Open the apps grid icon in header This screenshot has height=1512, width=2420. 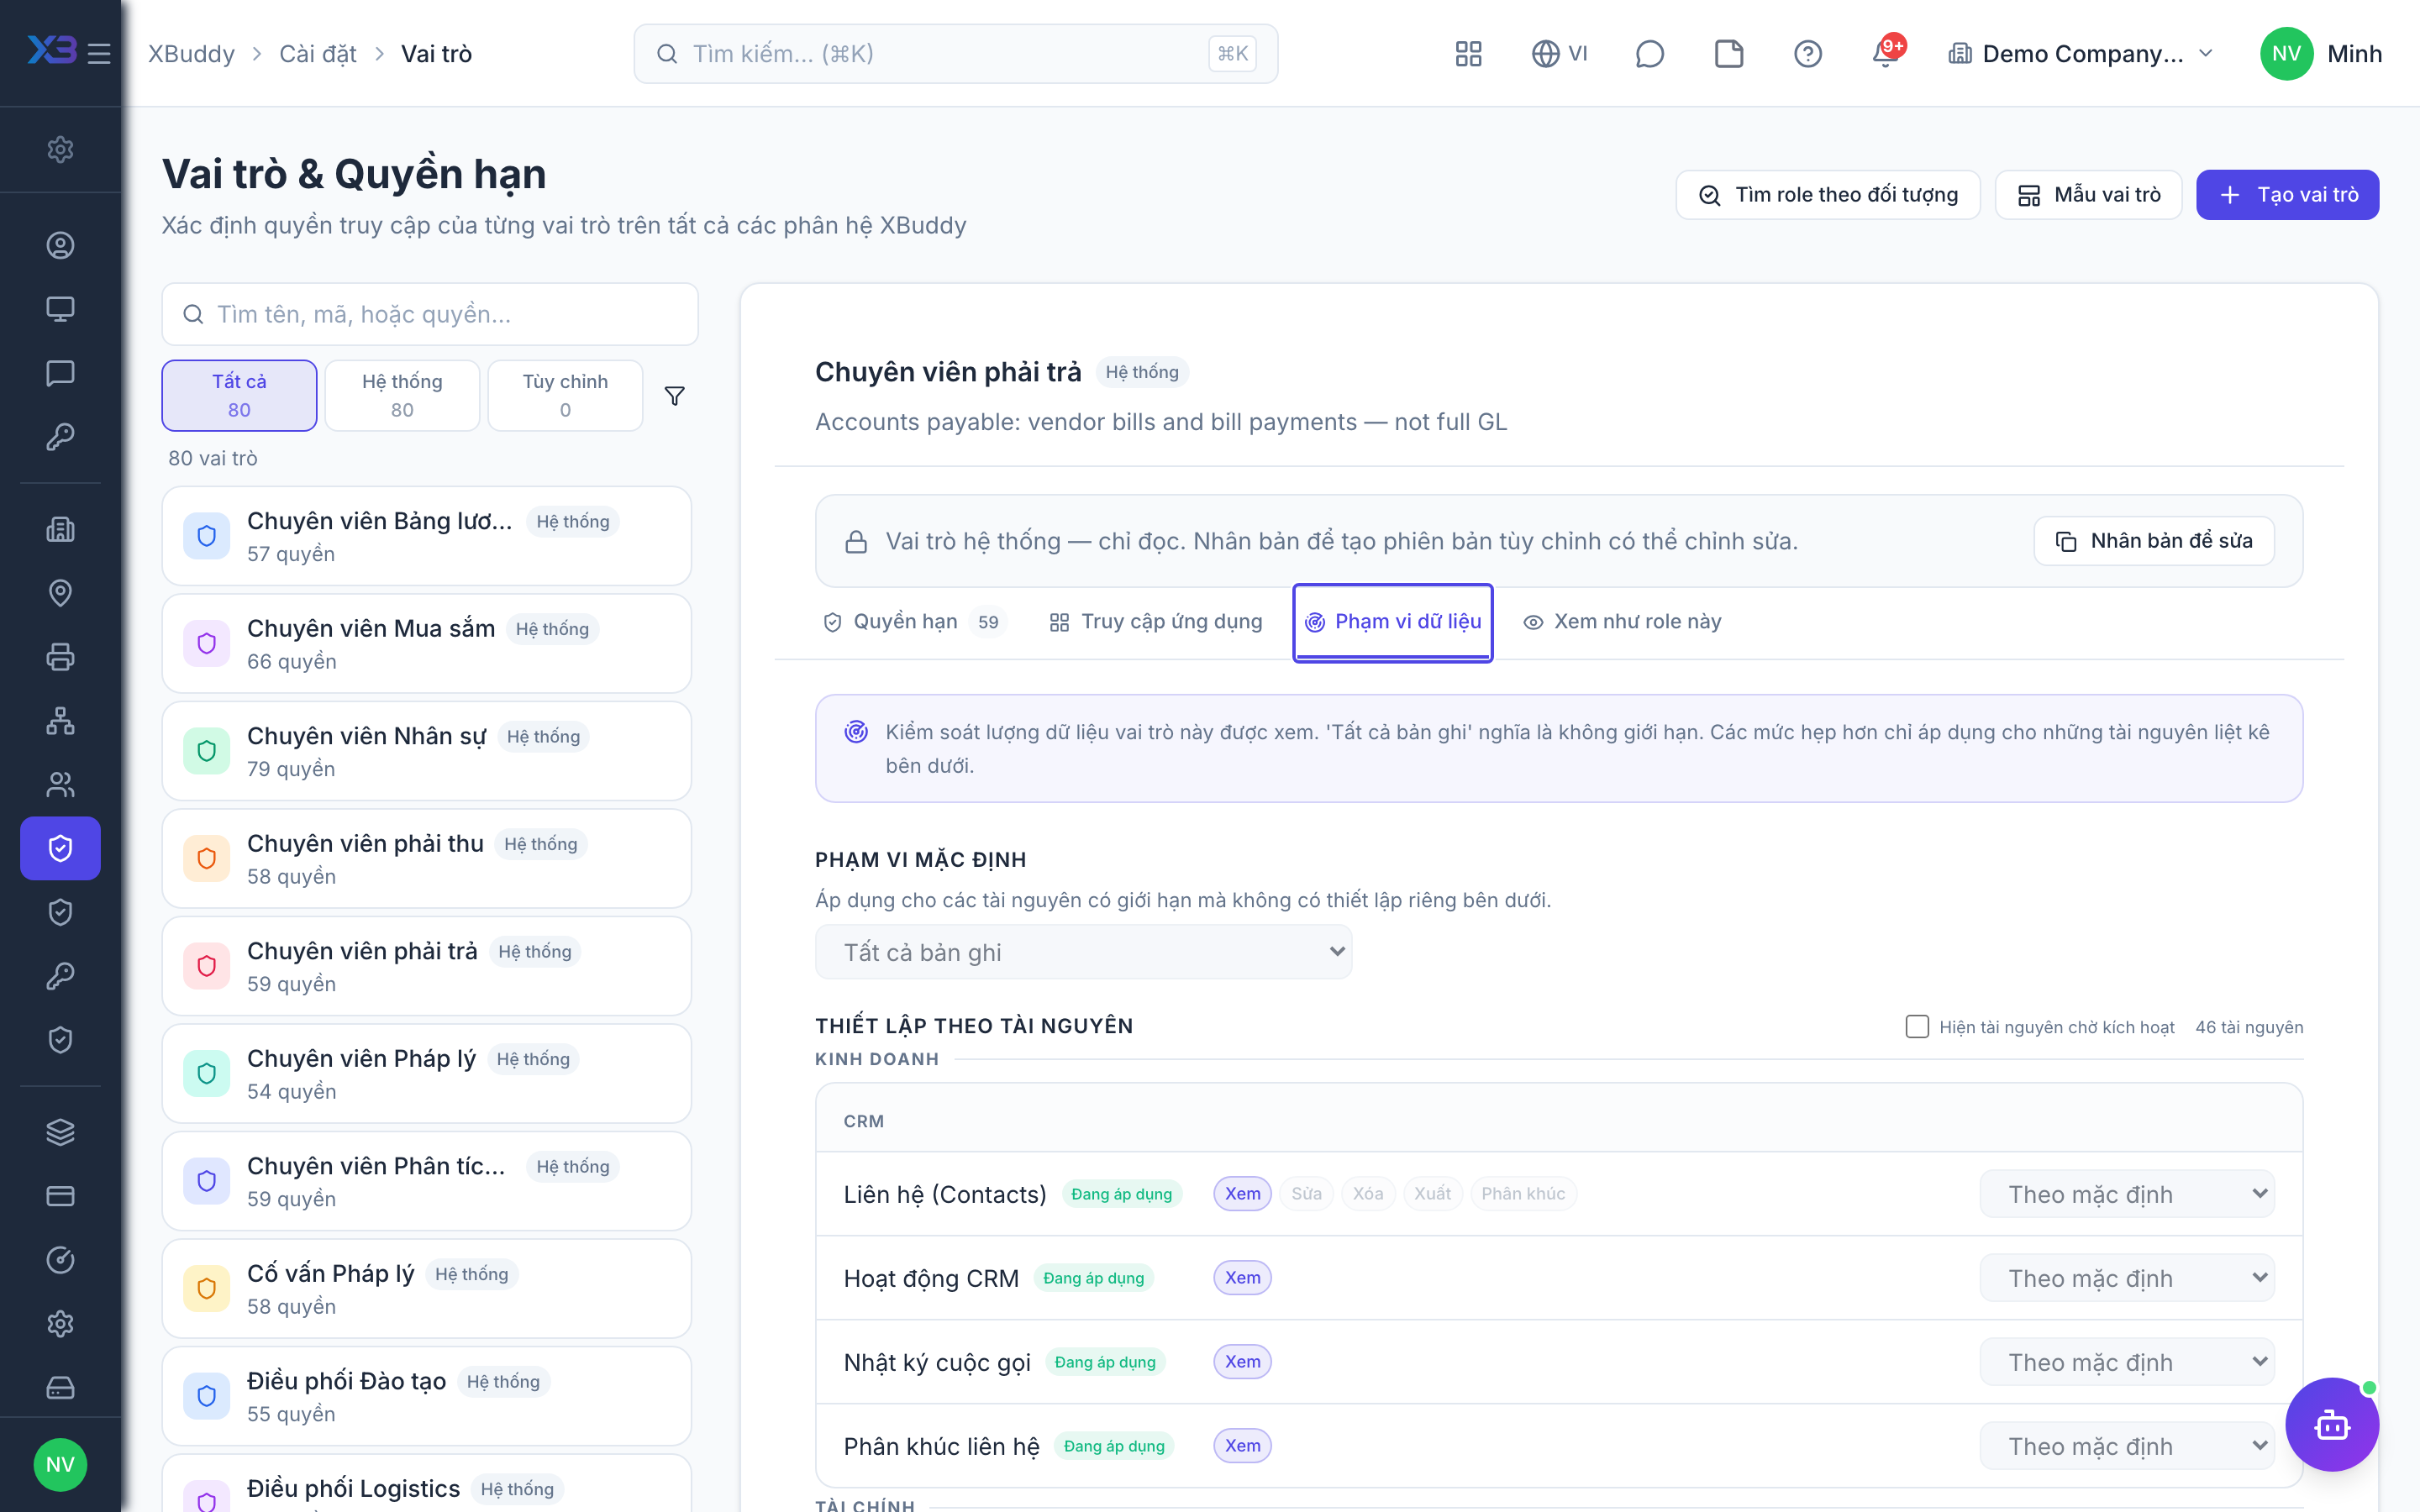[1468, 54]
